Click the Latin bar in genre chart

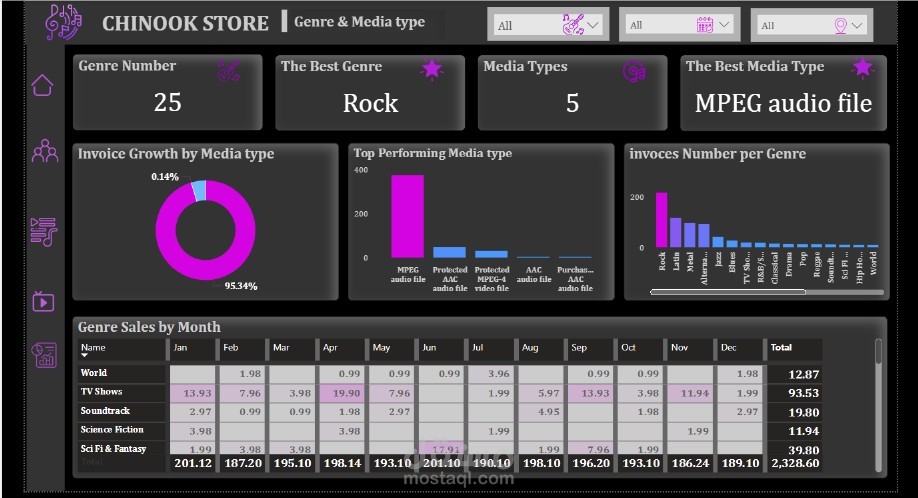[676, 232]
